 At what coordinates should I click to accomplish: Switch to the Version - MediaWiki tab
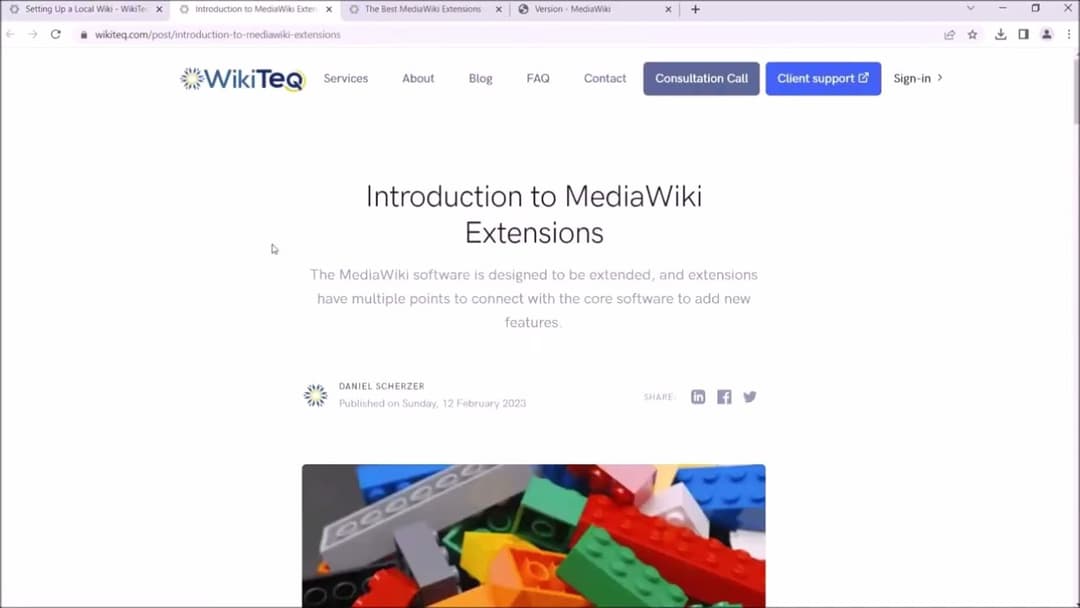575,9
